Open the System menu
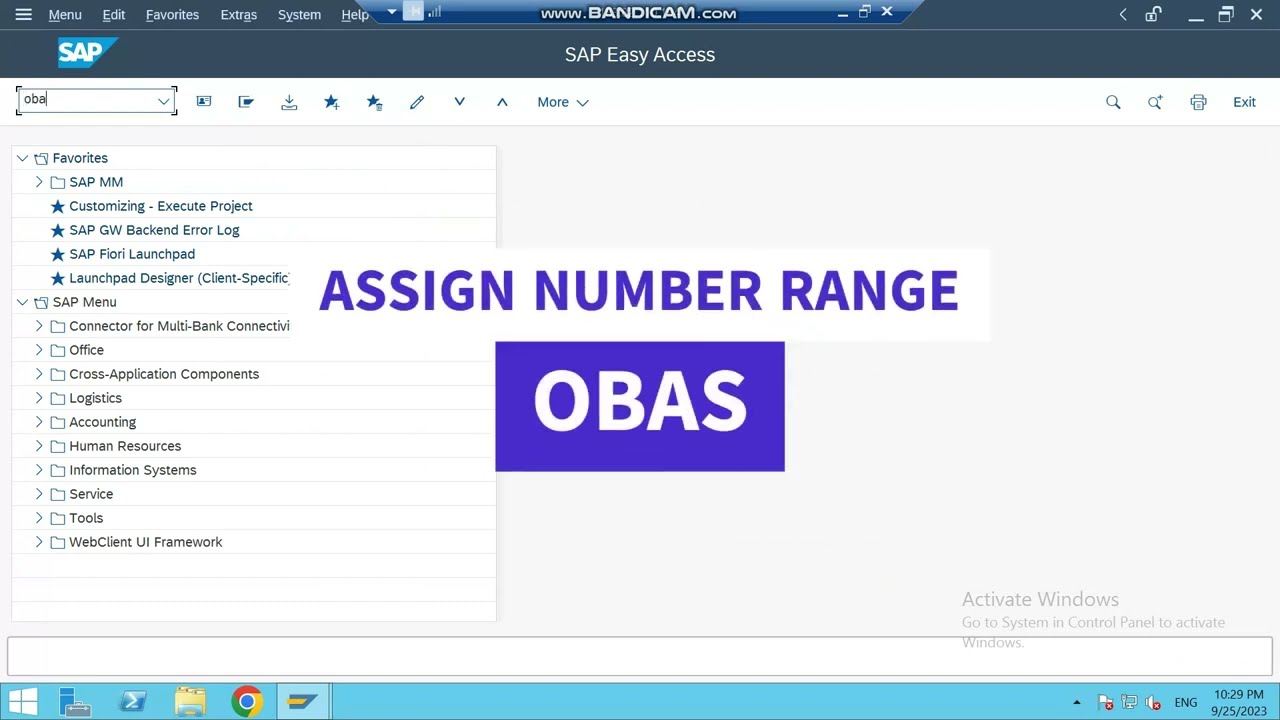 (299, 15)
